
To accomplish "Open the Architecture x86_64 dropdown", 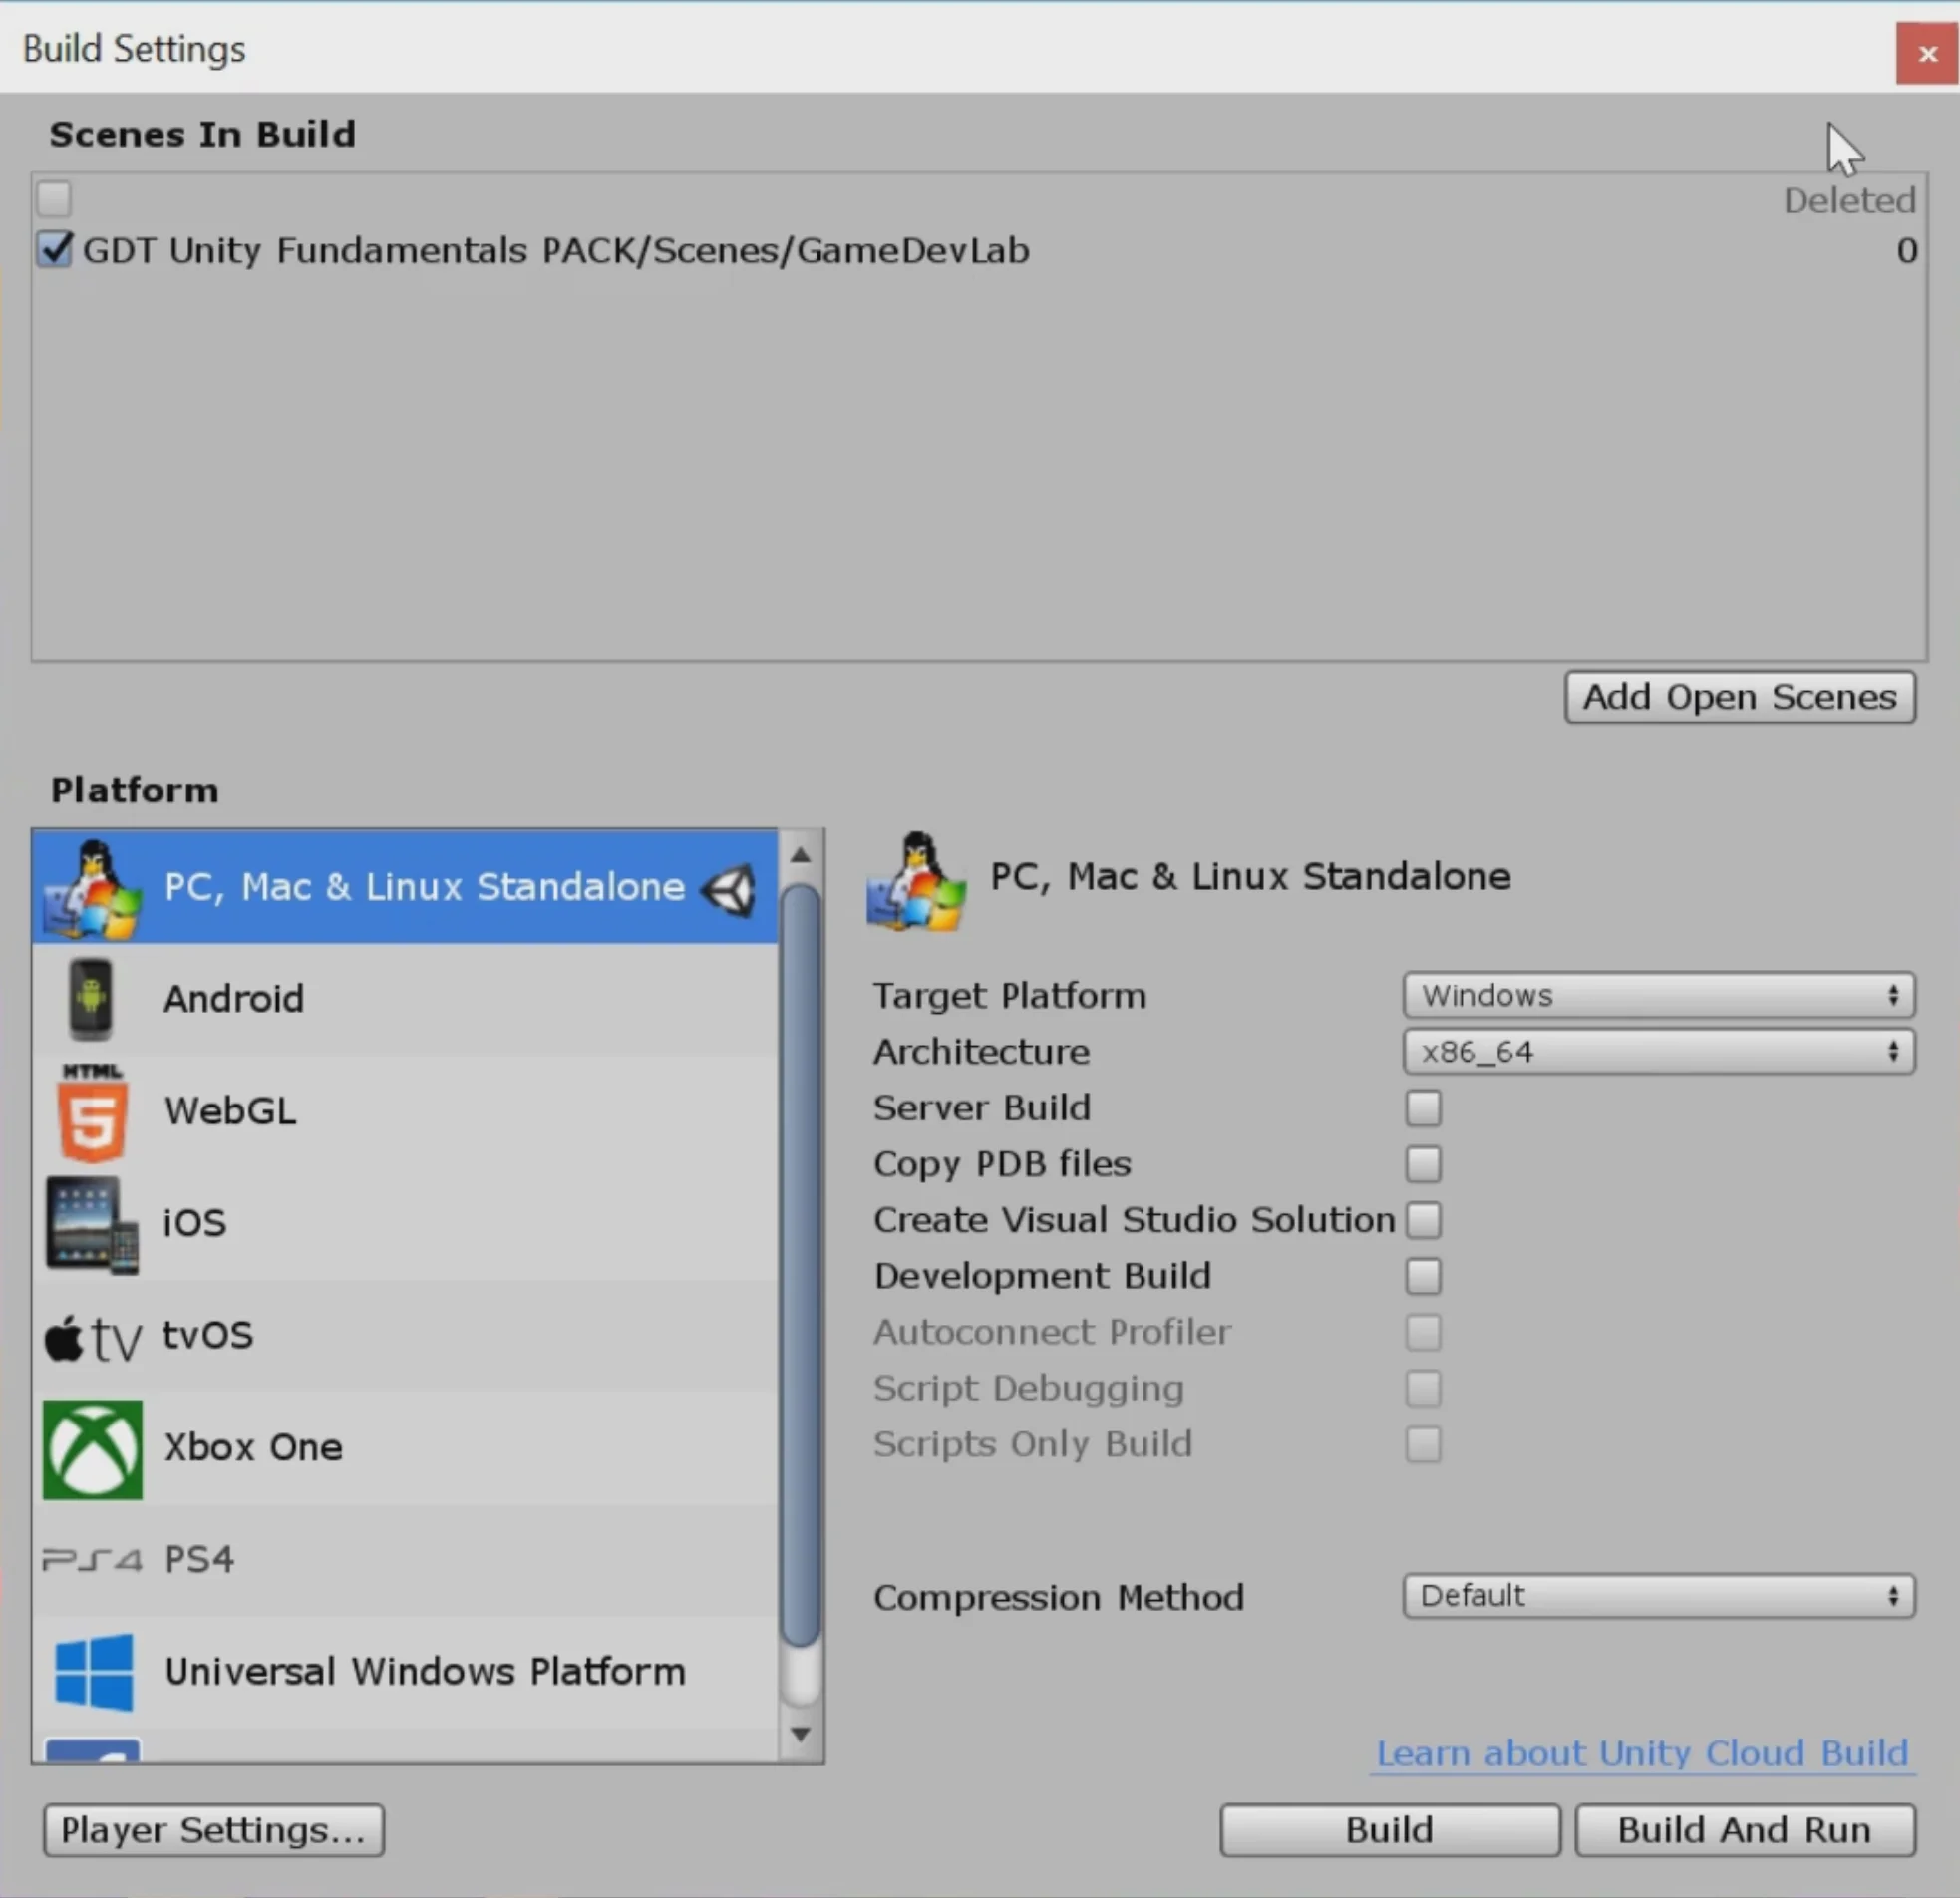I will [1659, 1051].
